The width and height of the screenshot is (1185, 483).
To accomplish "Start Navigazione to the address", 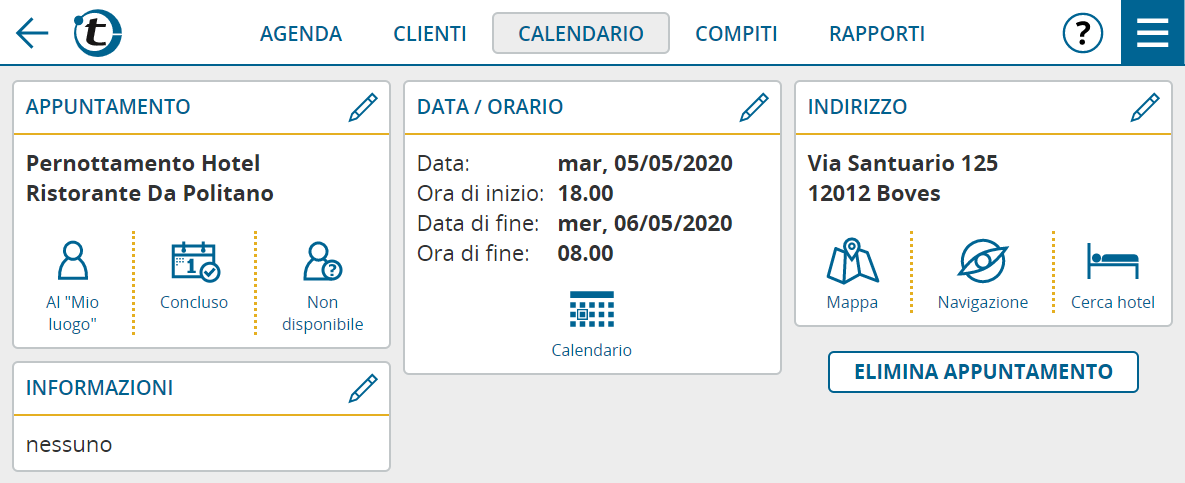I will pyautogui.click(x=982, y=276).
